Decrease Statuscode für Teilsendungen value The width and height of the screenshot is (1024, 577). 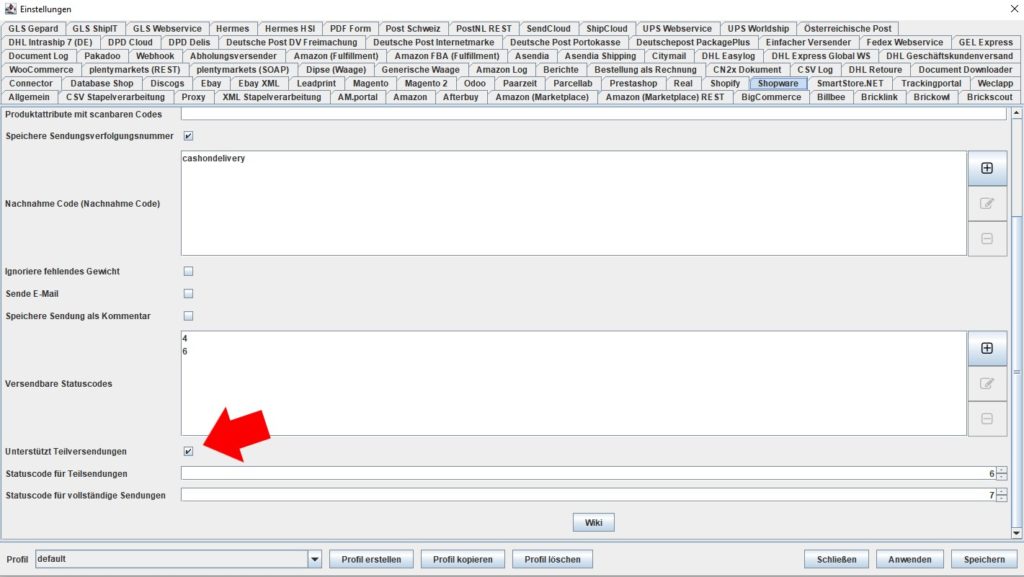[1002, 476]
